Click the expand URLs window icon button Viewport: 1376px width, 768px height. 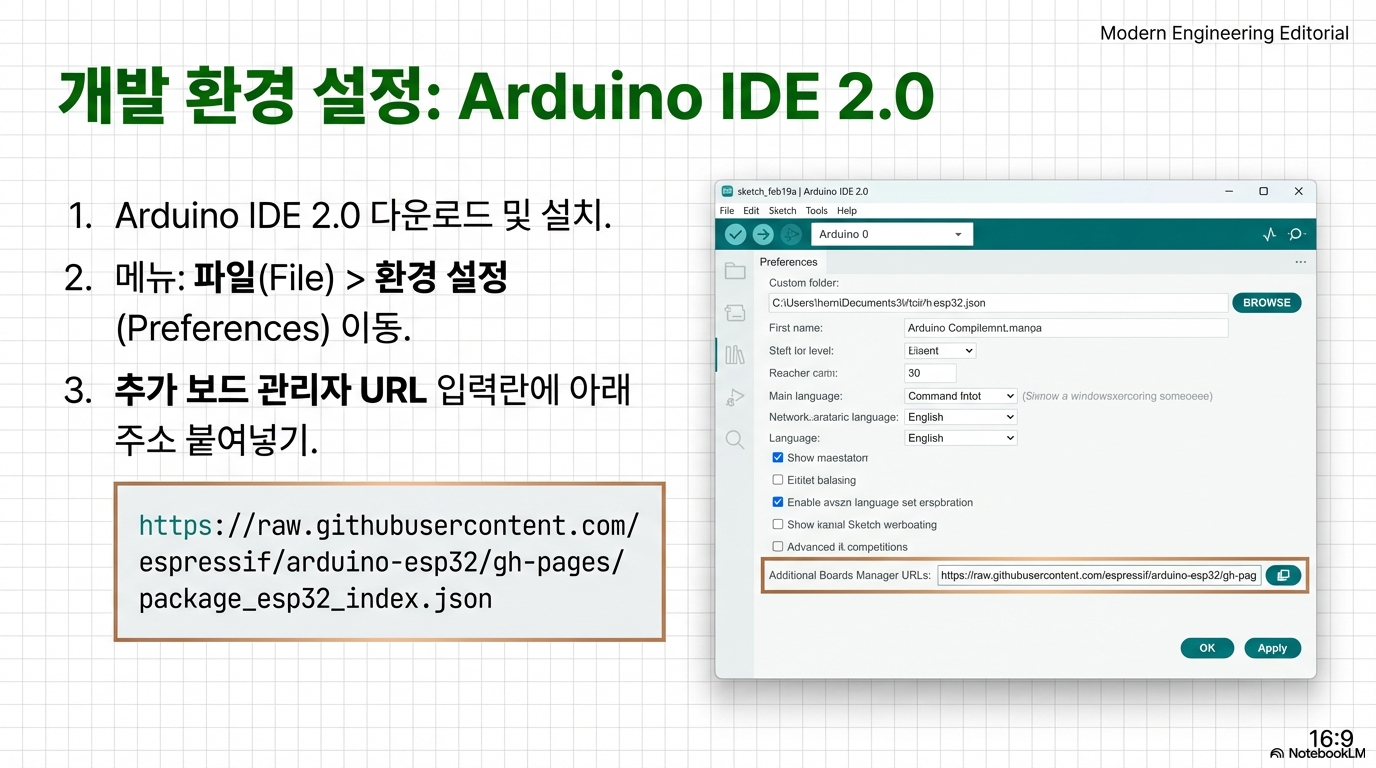point(1283,575)
